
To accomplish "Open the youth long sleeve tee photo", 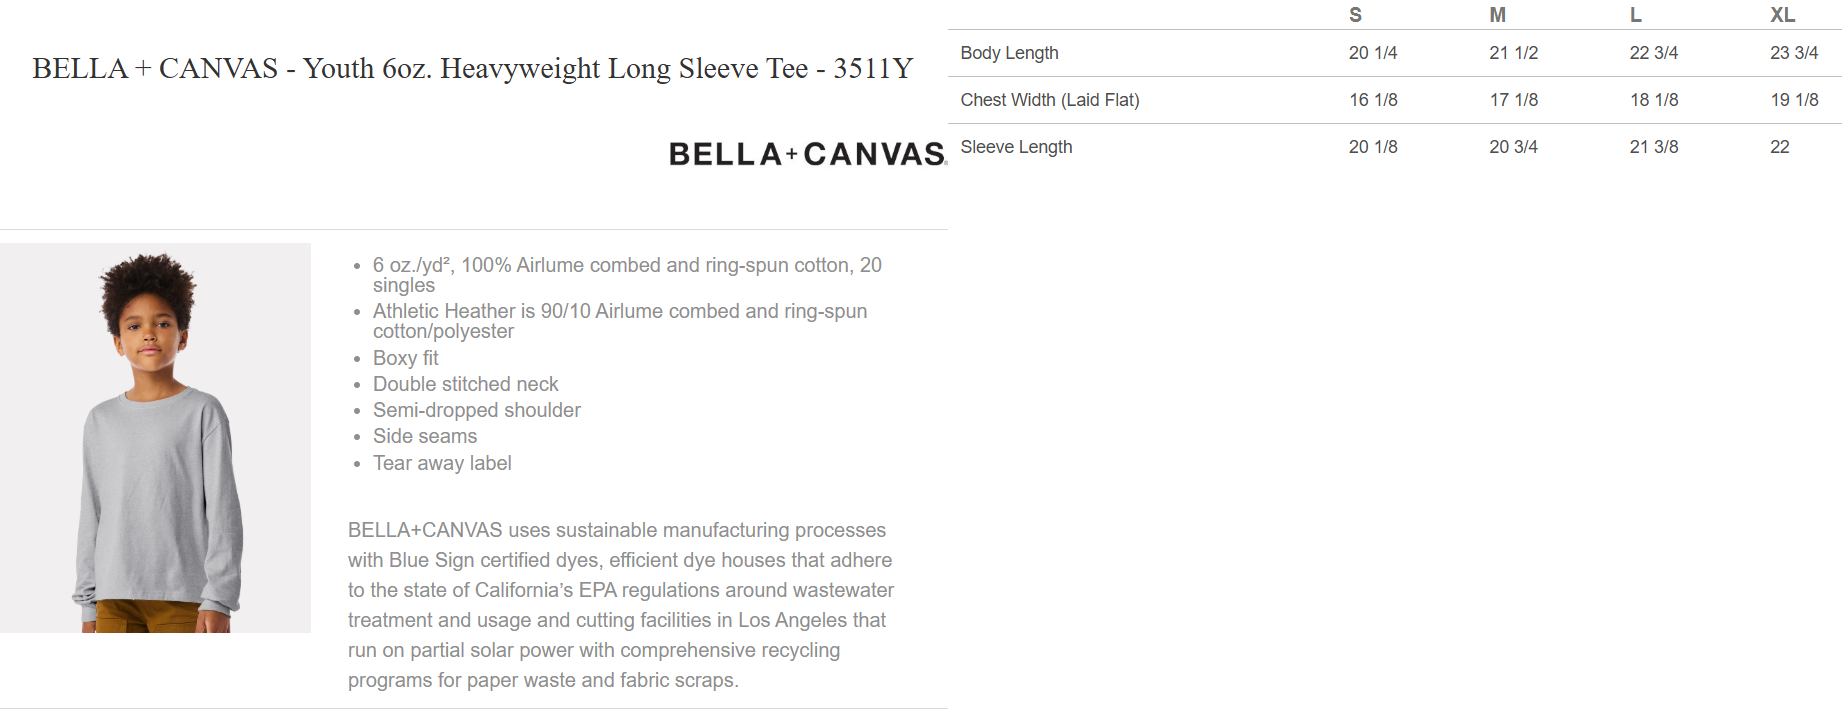I will tap(156, 438).
